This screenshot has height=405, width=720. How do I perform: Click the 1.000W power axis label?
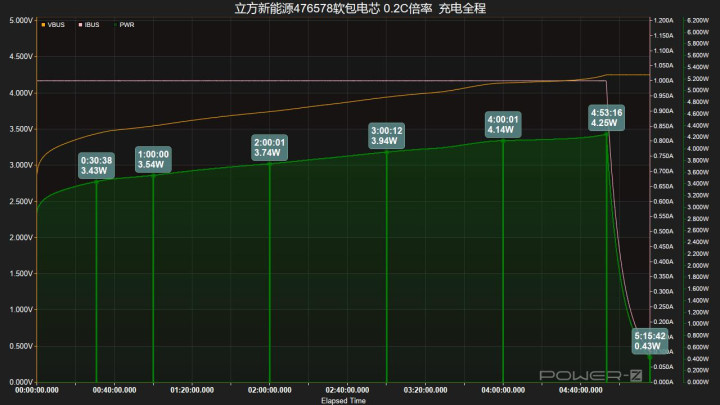coord(698,324)
